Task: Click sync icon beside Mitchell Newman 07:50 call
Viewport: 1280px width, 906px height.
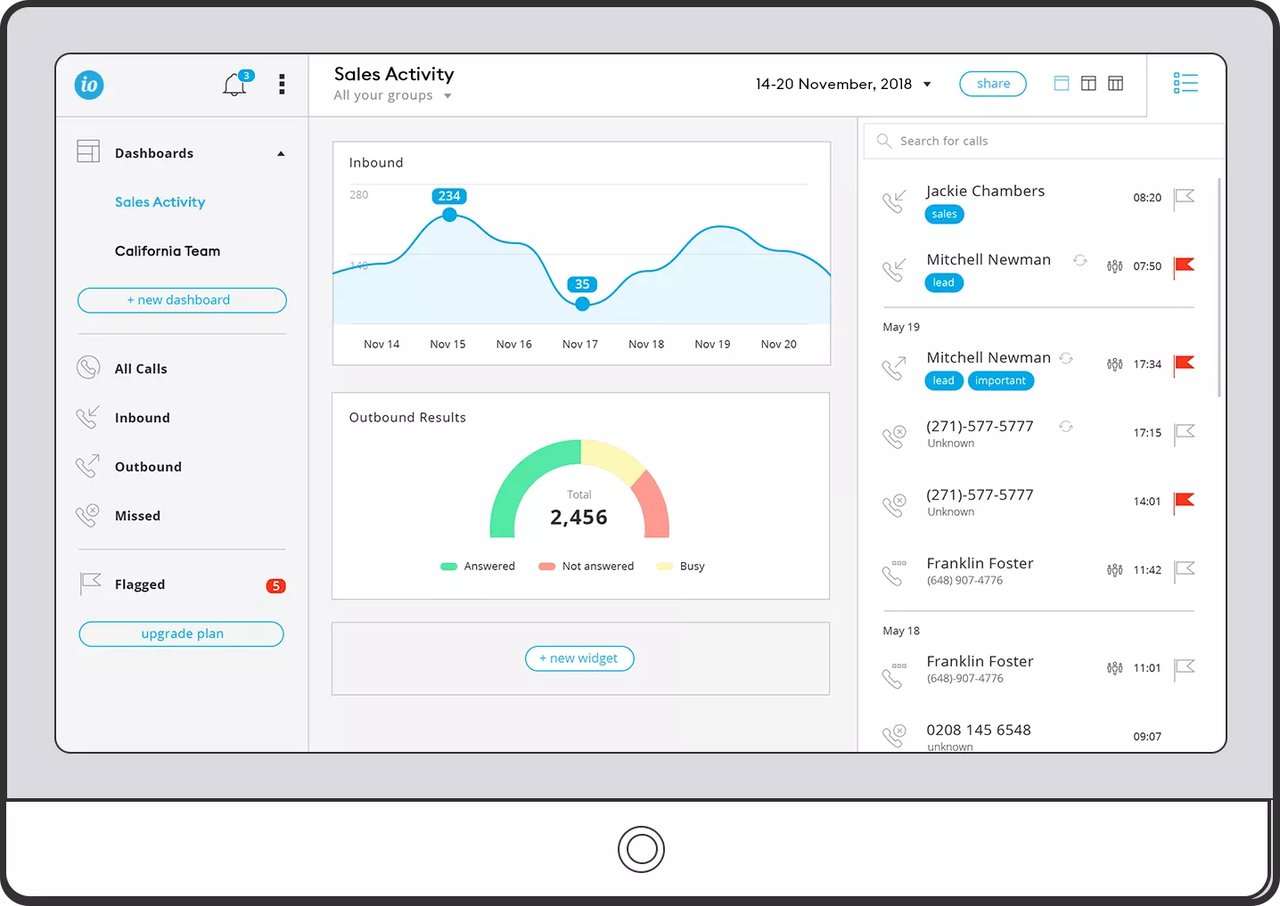Action: pyautogui.click(x=1080, y=260)
